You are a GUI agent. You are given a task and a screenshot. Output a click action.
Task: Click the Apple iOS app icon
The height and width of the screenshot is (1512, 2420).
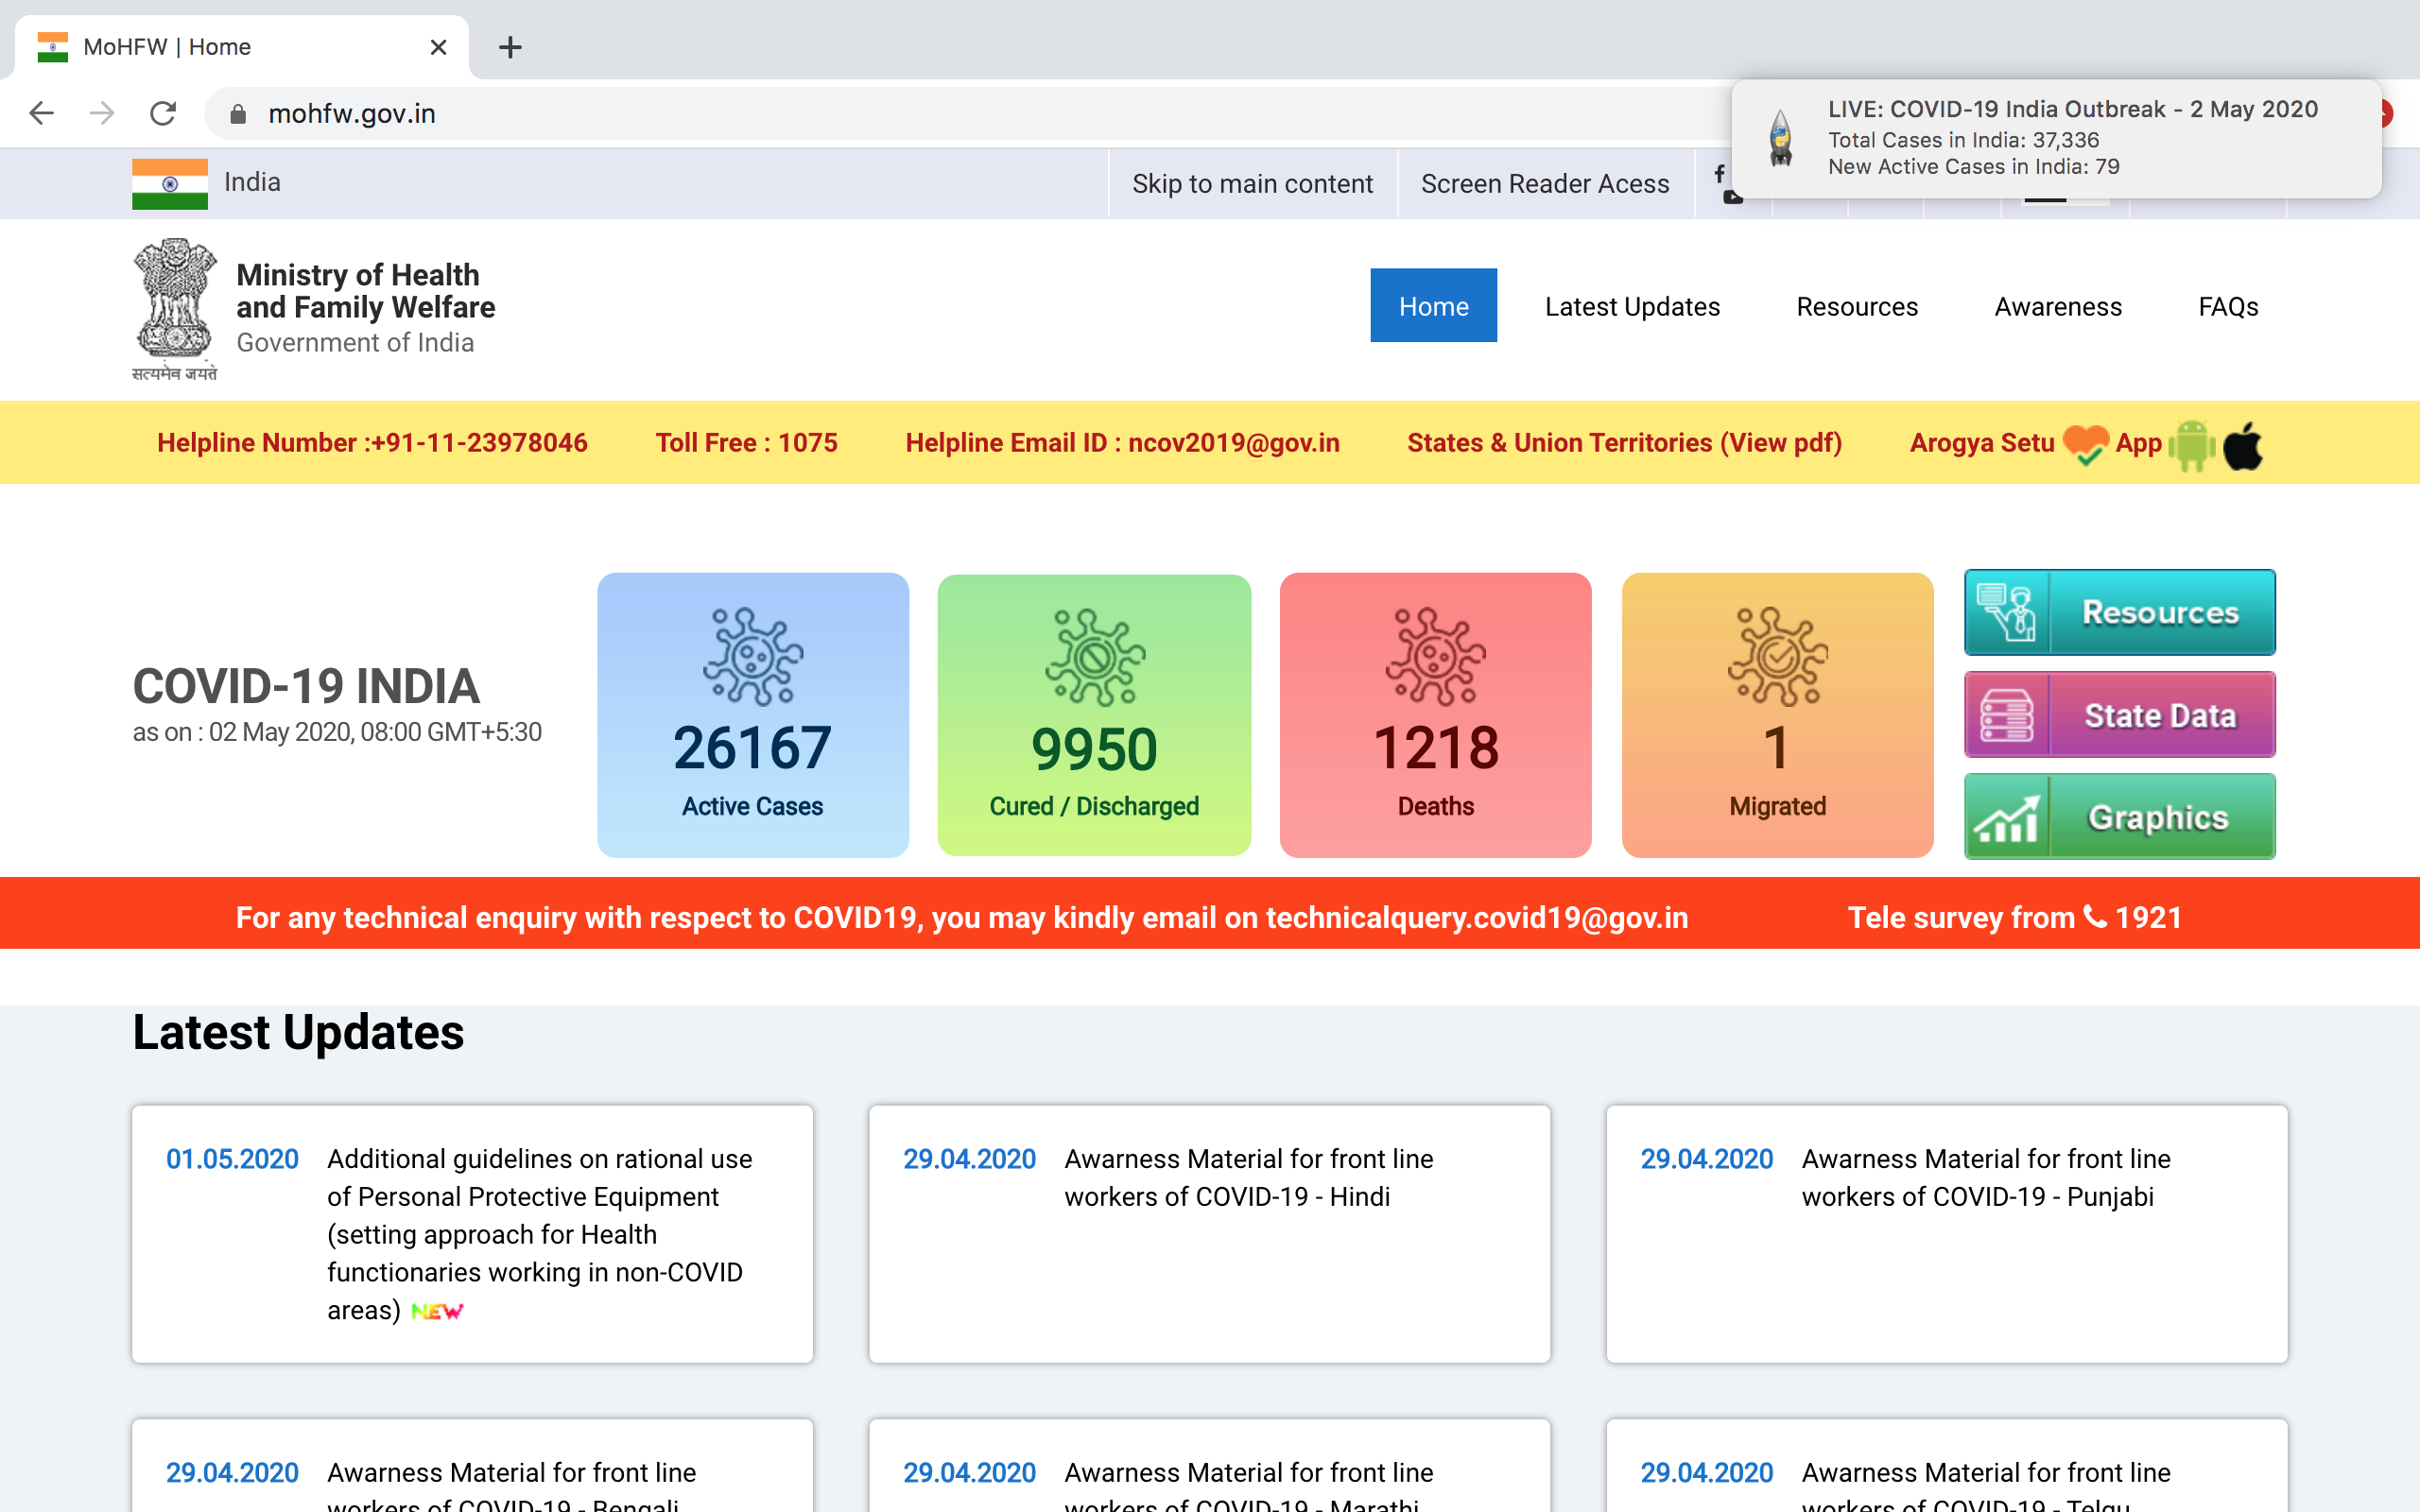pos(2243,445)
